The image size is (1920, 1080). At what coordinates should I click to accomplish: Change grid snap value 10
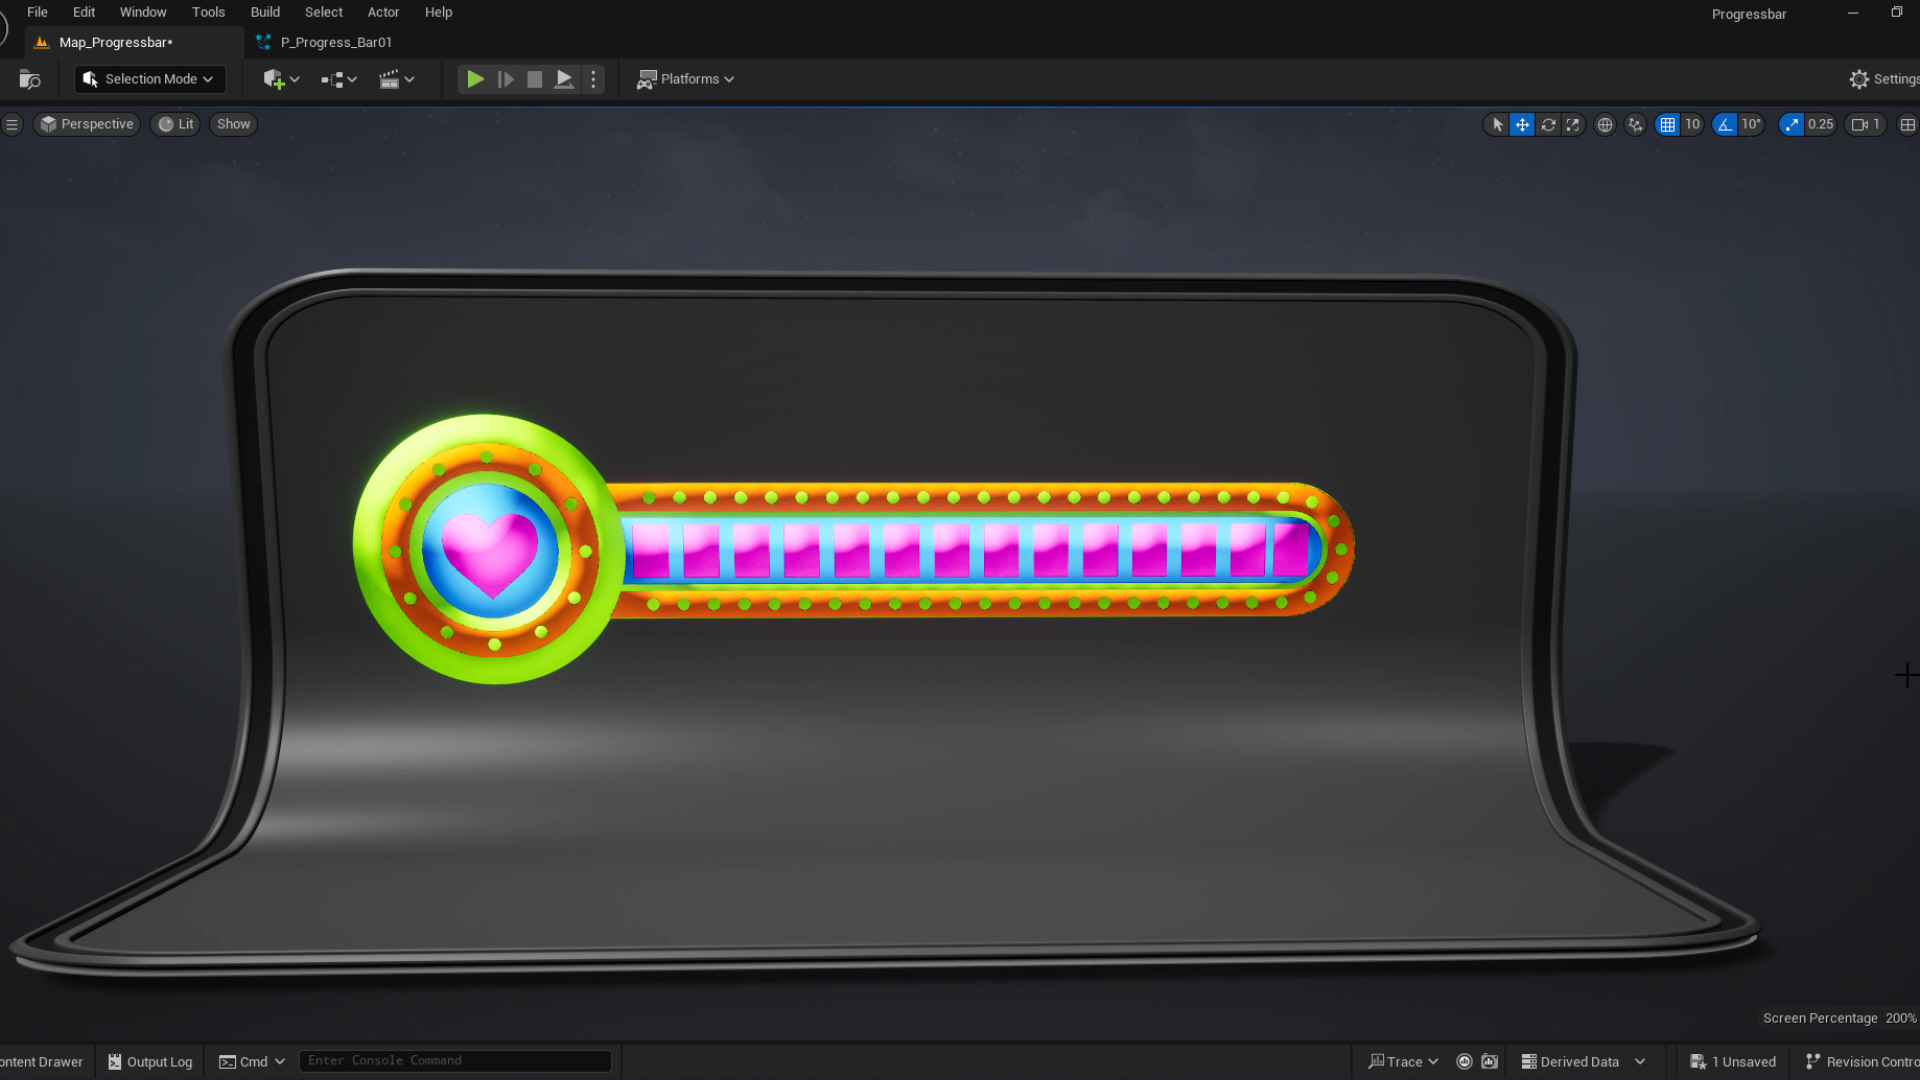[x=1692, y=125]
